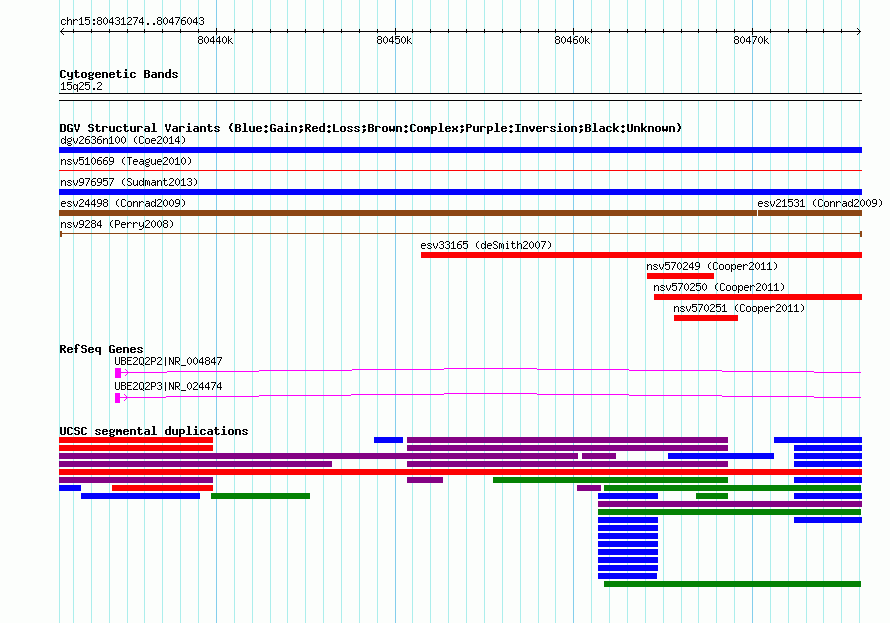Click the nsv570250 red loss bar
The height and width of the screenshot is (623, 890).
pos(758,297)
